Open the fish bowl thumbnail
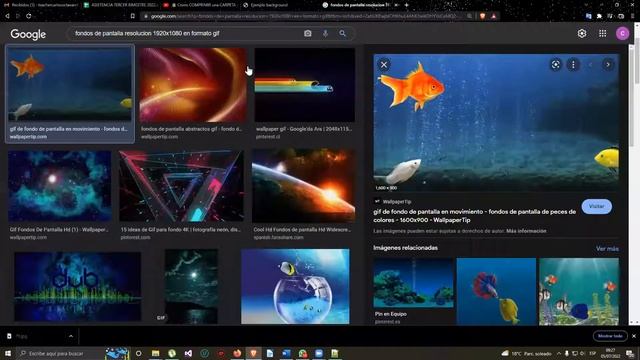 coord(295,287)
